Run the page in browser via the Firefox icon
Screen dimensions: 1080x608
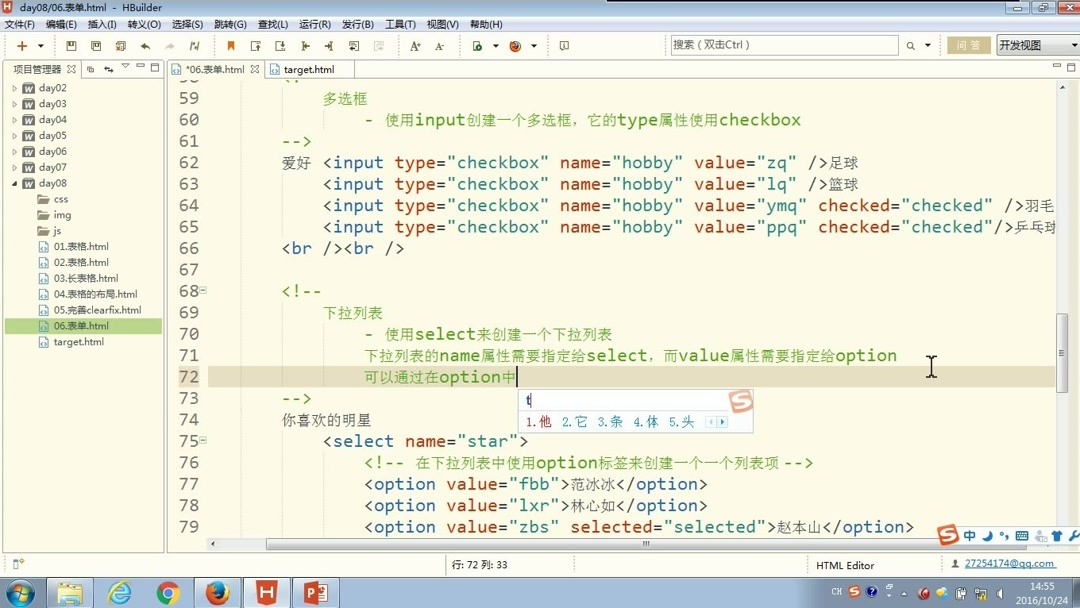(x=514, y=45)
